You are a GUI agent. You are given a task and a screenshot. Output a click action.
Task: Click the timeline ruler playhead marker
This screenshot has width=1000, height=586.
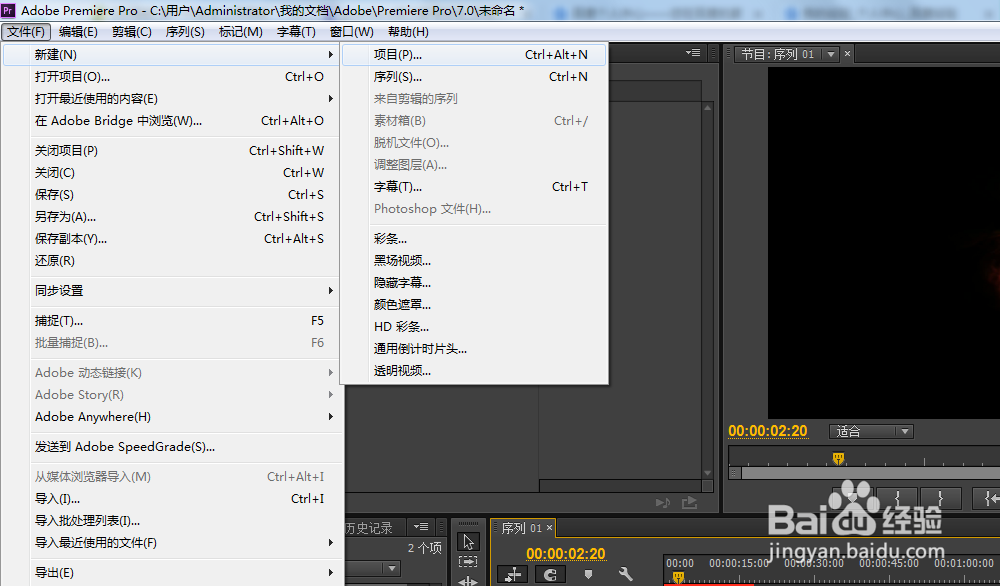coord(679,577)
